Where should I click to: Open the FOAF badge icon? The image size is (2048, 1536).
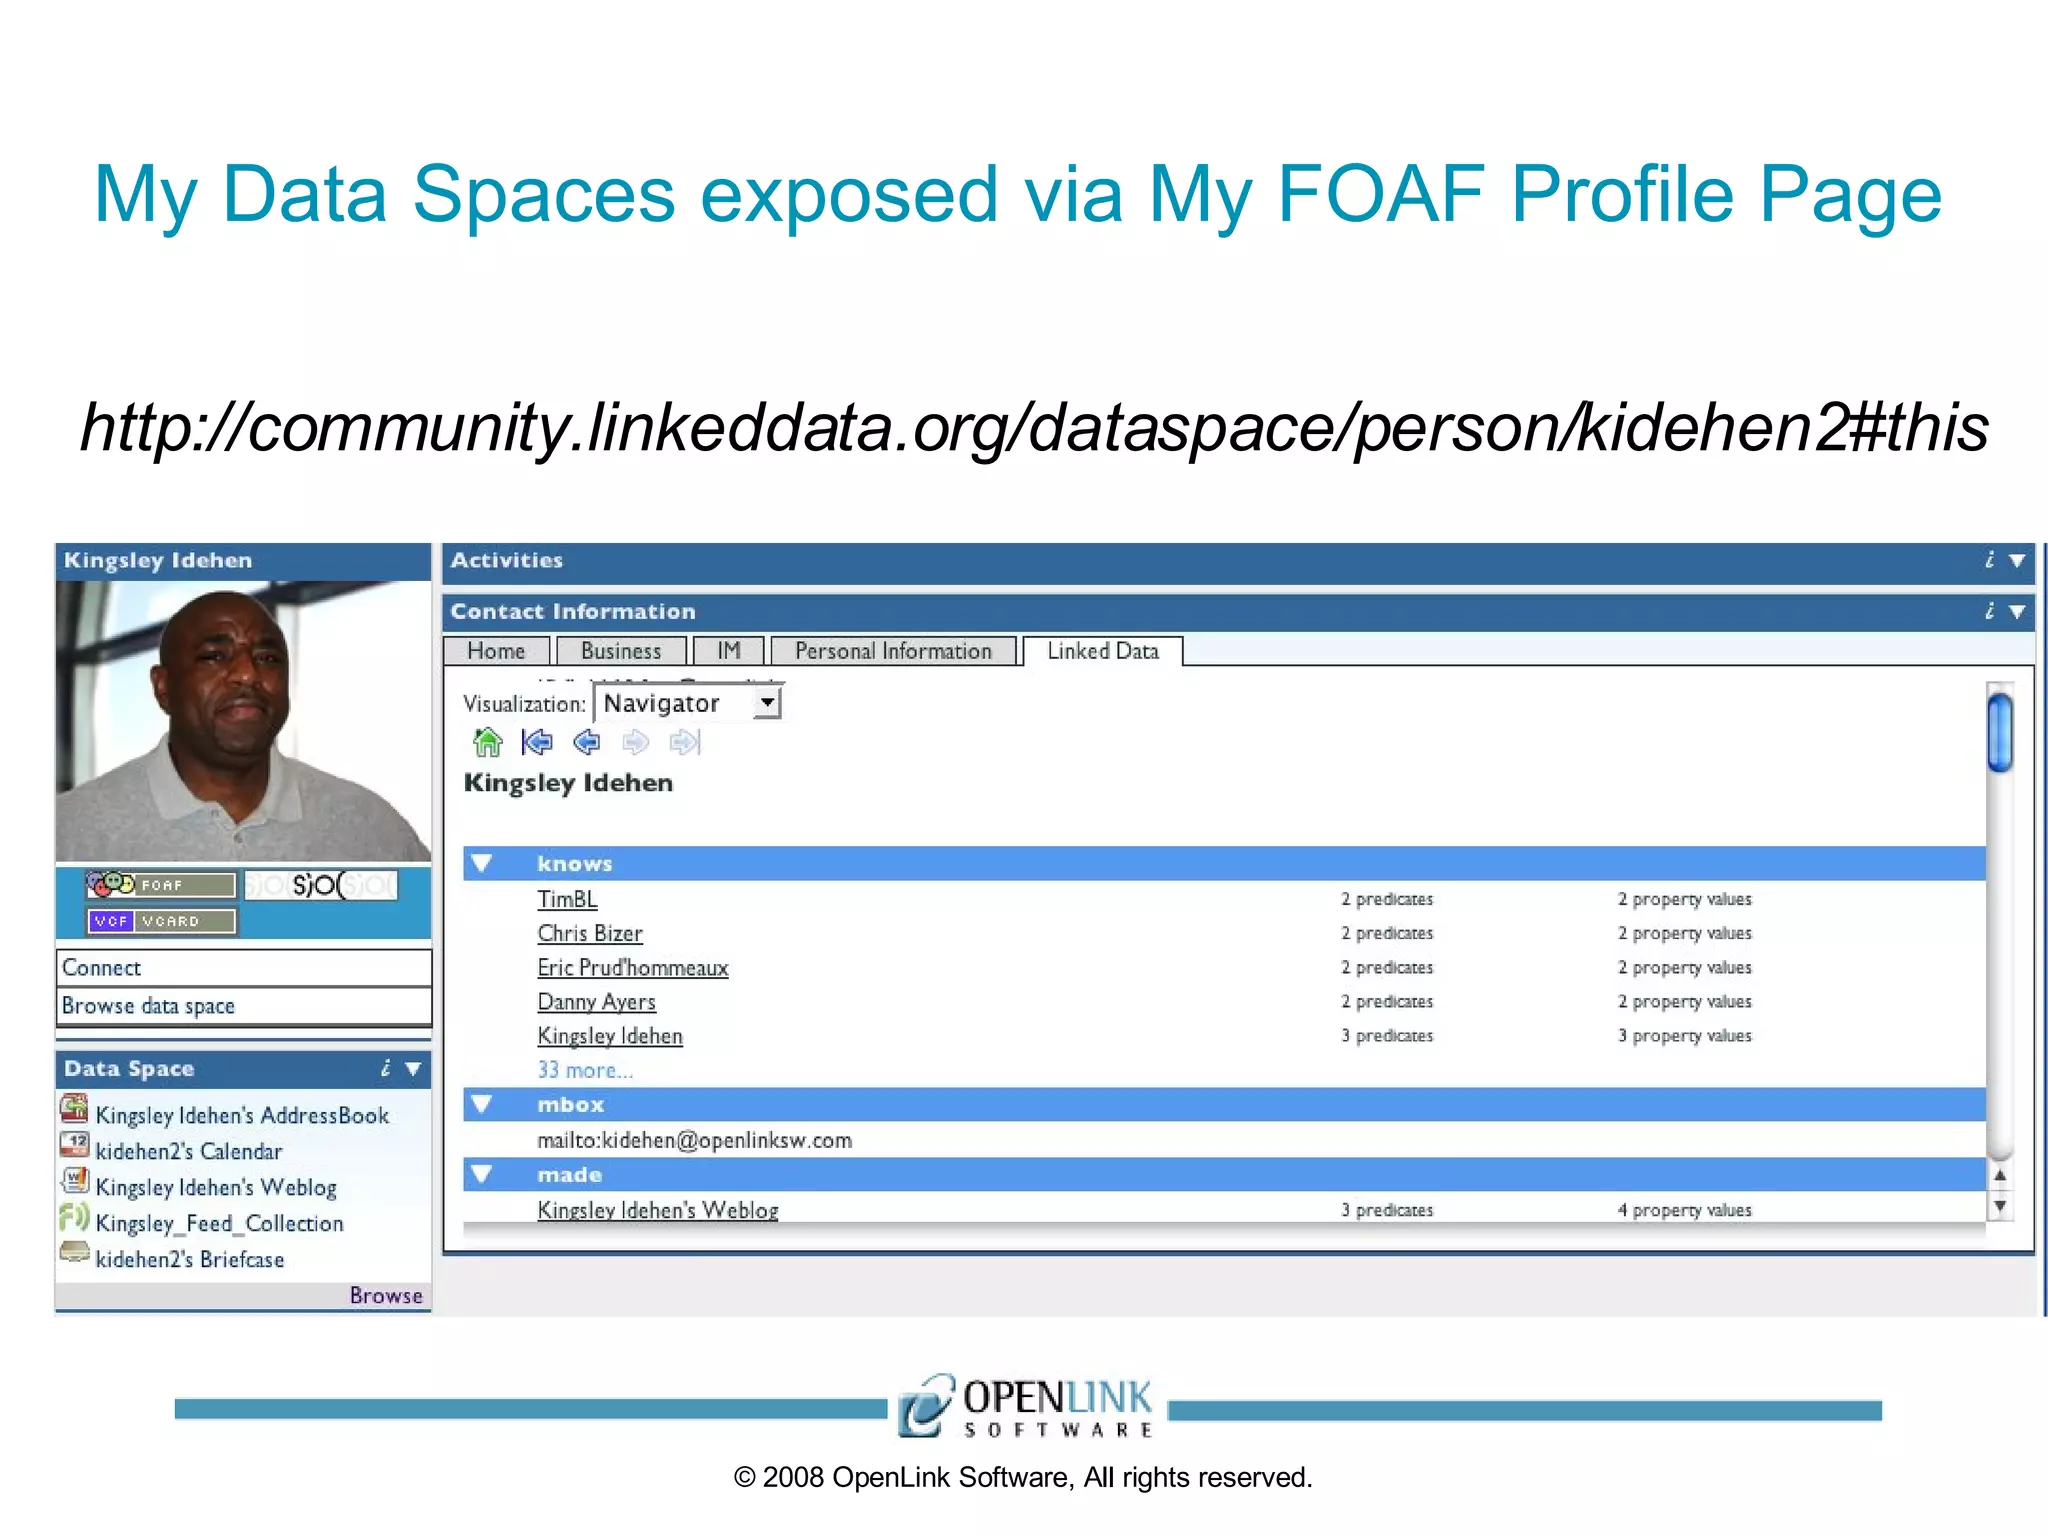161,885
